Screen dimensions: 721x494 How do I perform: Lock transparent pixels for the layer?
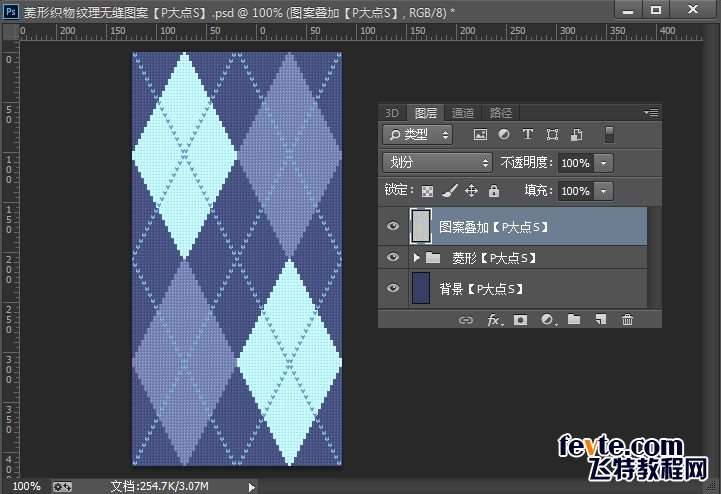pyautogui.click(x=427, y=191)
